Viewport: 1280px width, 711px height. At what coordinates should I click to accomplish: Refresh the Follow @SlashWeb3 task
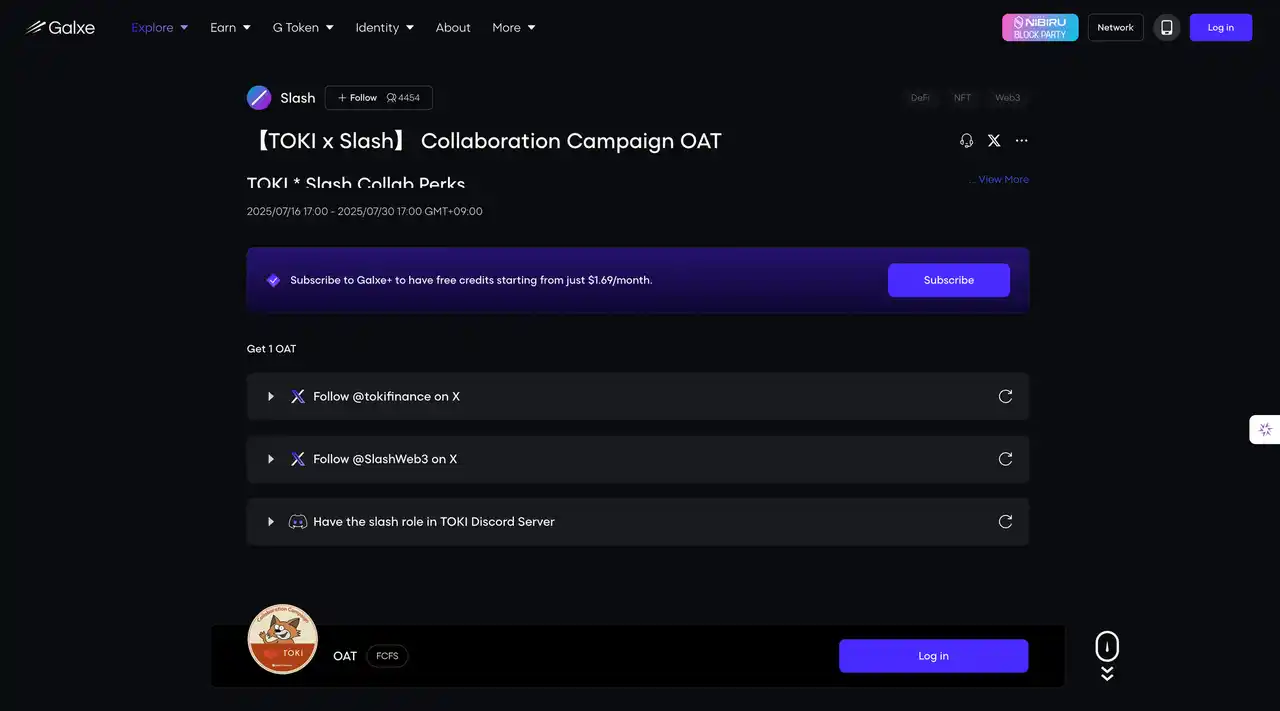pos(1005,459)
